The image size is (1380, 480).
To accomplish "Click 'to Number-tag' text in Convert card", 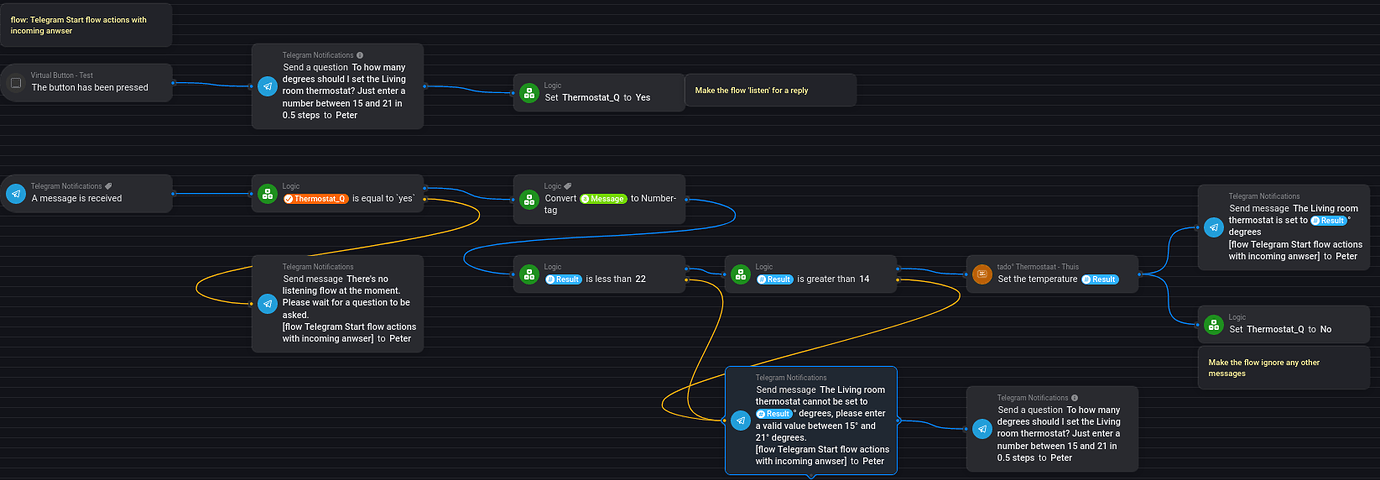I will (x=610, y=204).
